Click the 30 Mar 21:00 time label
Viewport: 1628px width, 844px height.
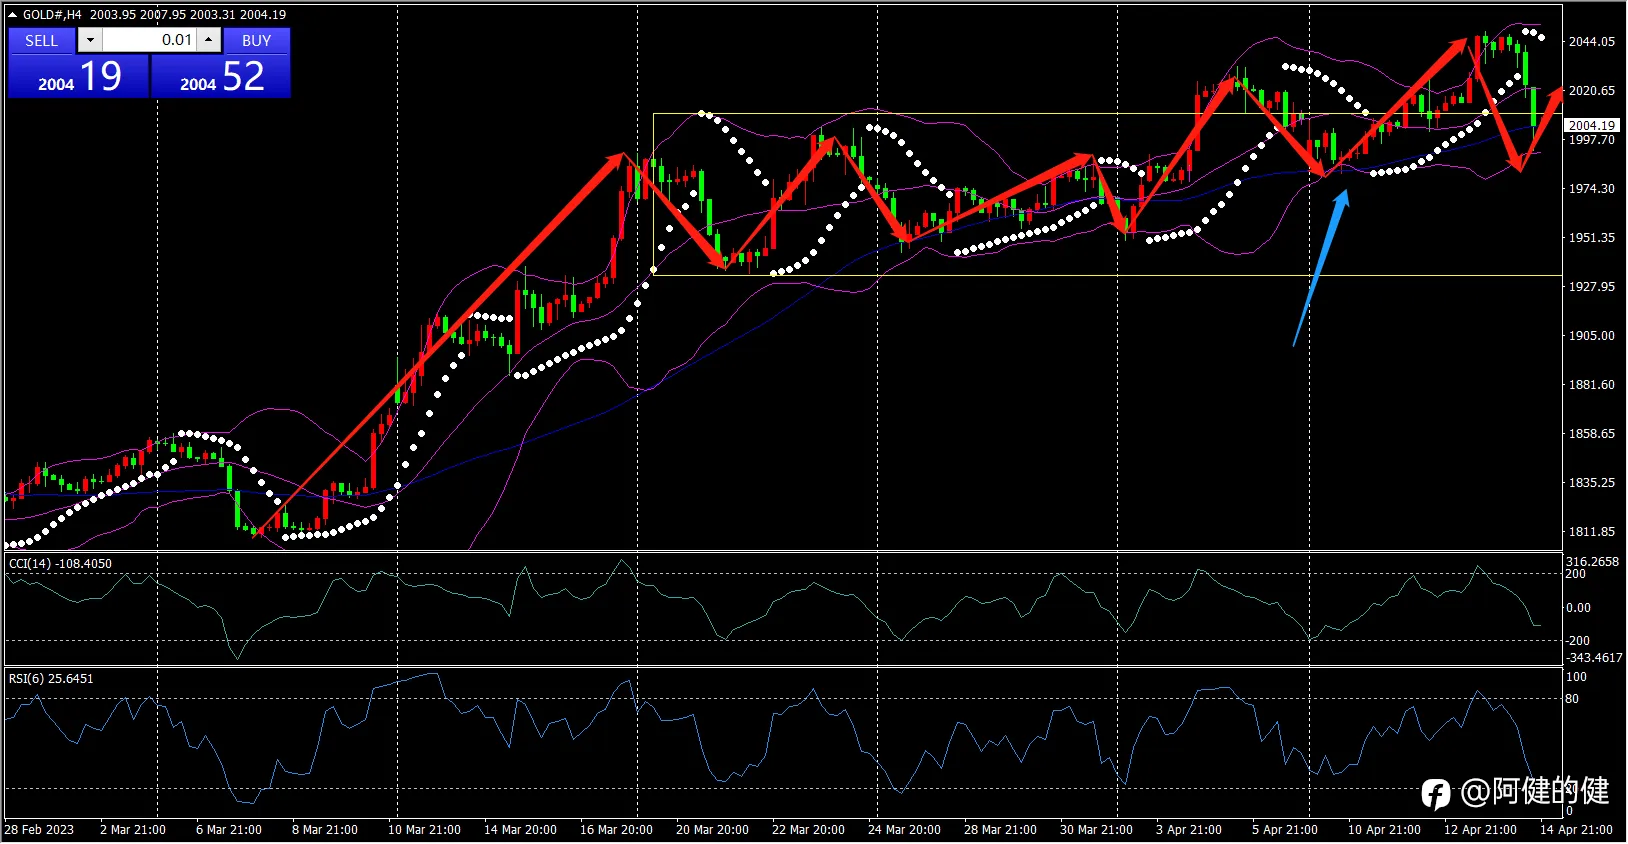[1096, 830]
